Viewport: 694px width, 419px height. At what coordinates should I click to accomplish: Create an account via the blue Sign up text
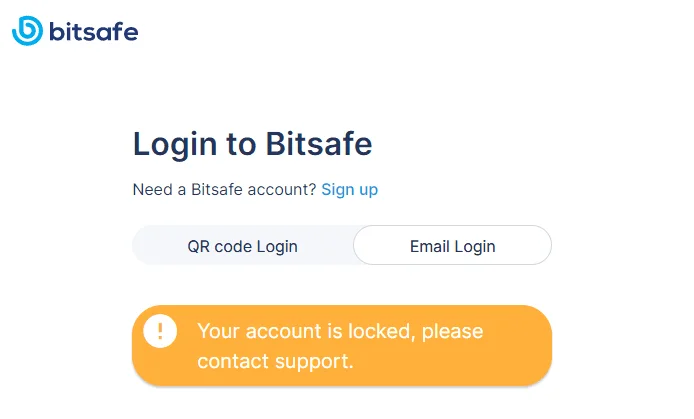350,189
